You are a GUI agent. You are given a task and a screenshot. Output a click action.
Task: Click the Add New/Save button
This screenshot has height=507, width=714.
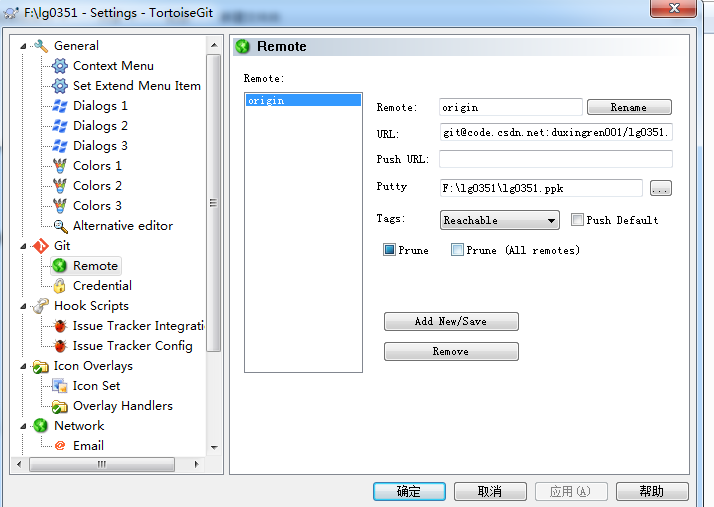[x=451, y=321]
